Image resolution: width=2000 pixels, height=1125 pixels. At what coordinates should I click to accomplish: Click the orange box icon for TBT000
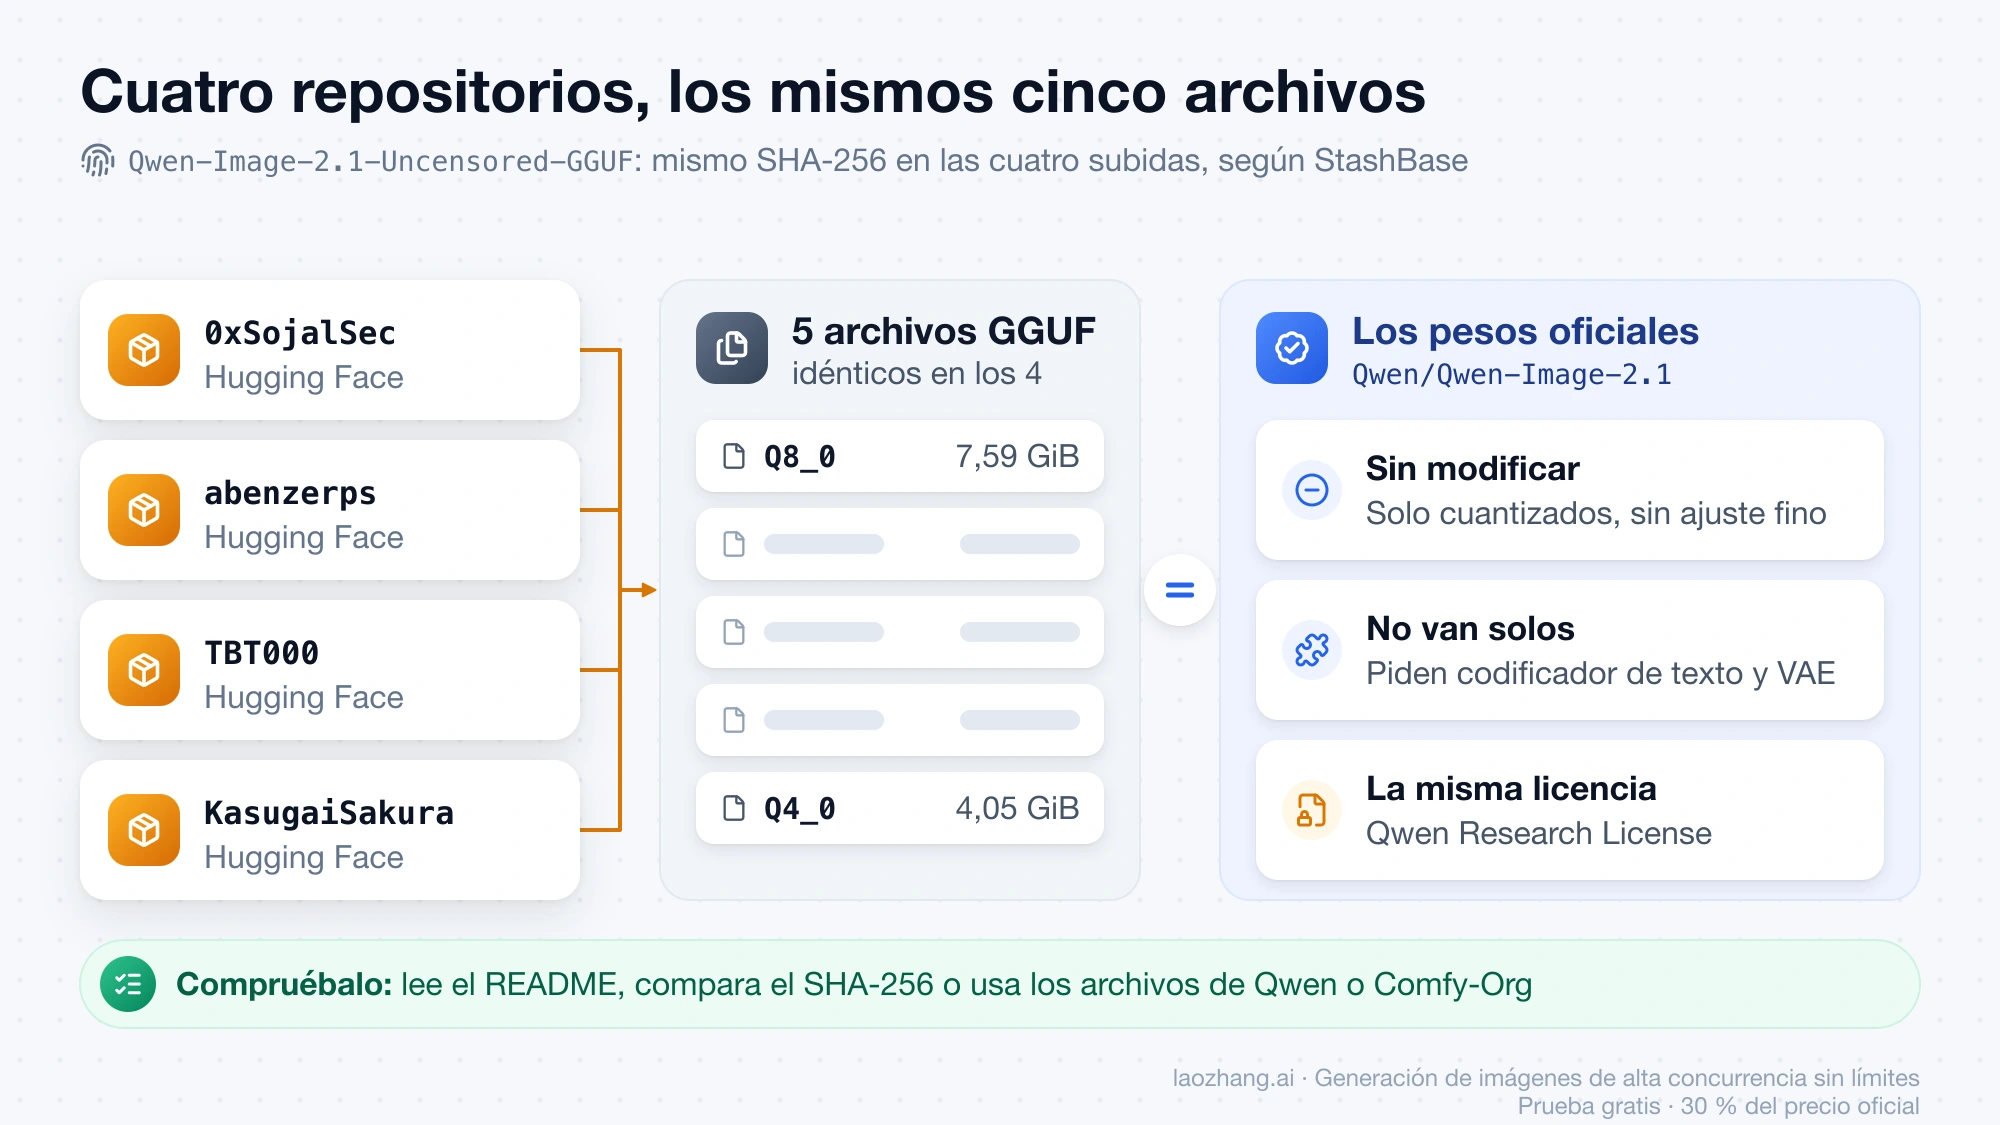click(x=144, y=670)
